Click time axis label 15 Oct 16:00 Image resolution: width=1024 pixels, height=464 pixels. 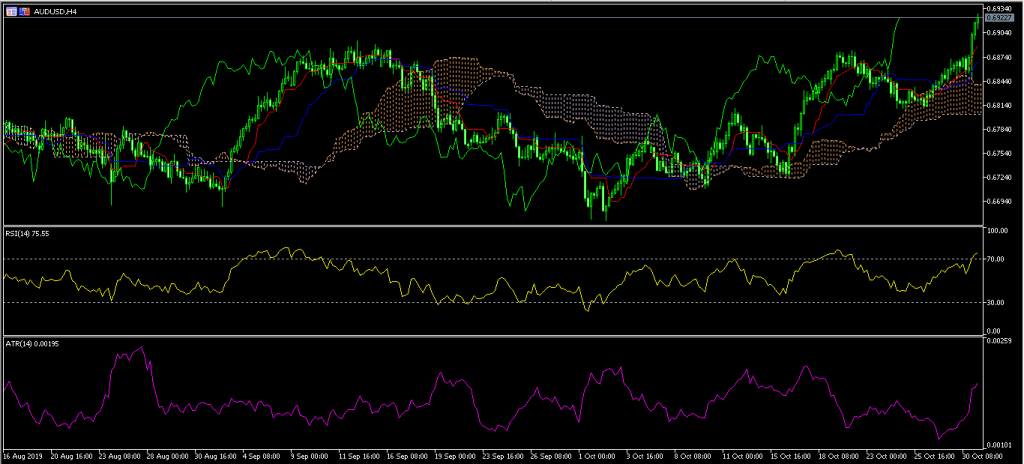coord(791,456)
